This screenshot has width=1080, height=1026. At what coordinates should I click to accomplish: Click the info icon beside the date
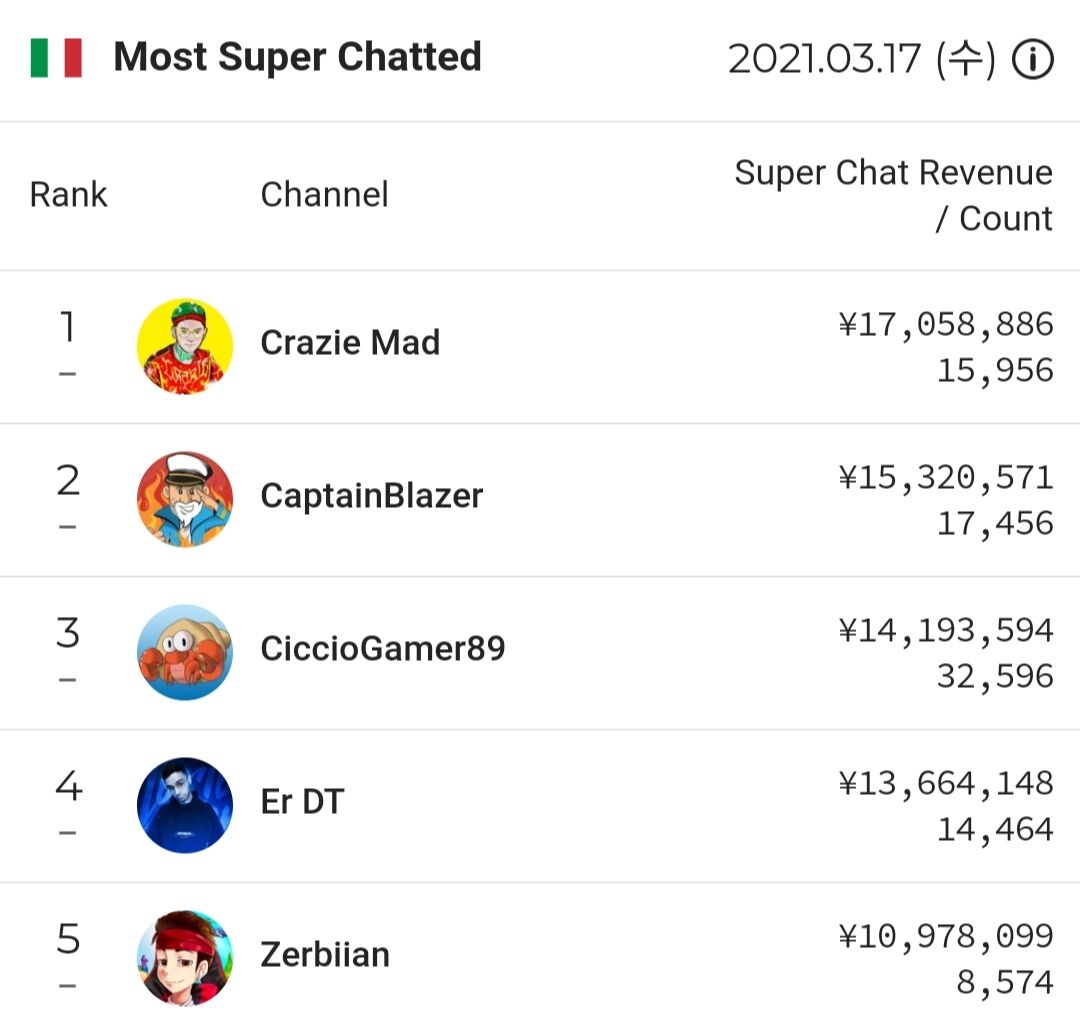[x=1033, y=60]
